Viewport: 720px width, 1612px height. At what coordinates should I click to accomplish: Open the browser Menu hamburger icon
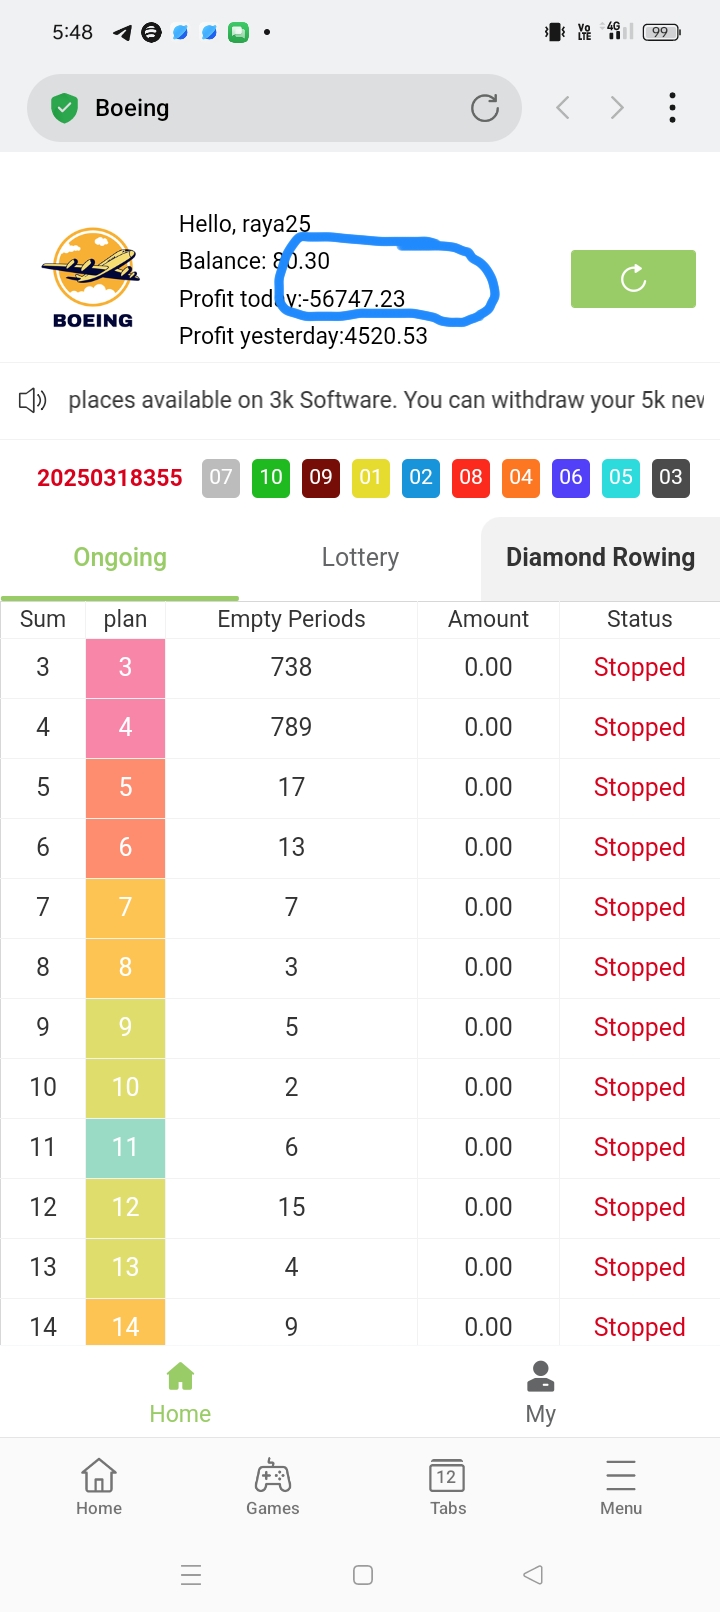620,1477
